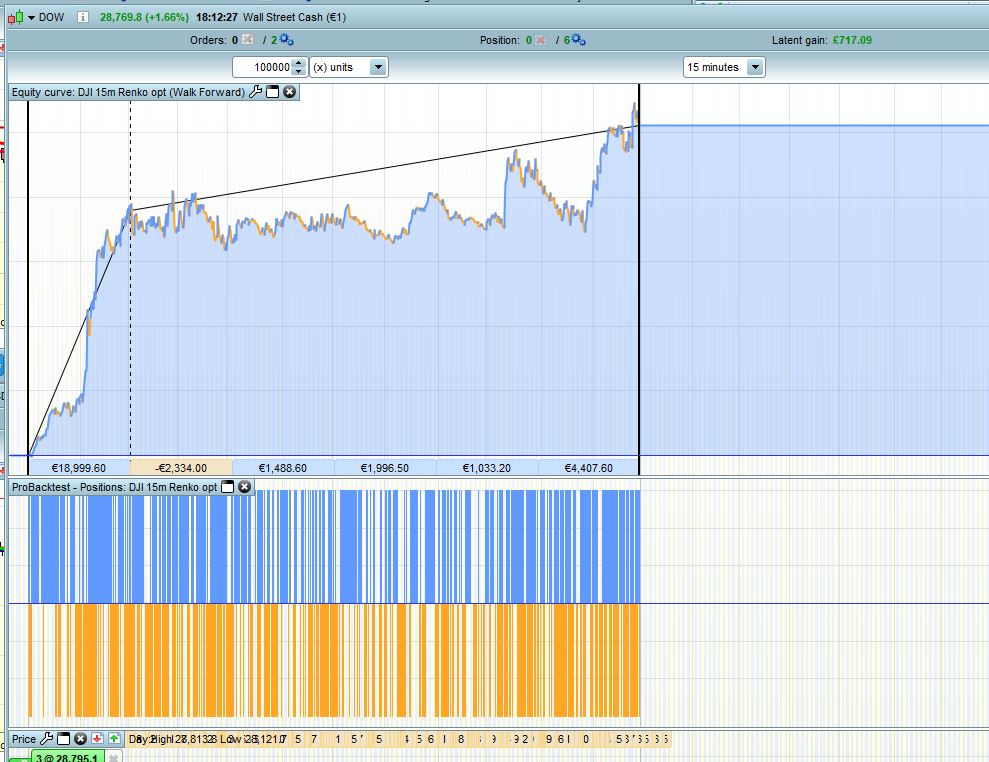Screen dimensions: 989x762
Task: Click the red down arrow in Price panel
Action: pyautogui.click(x=97, y=739)
